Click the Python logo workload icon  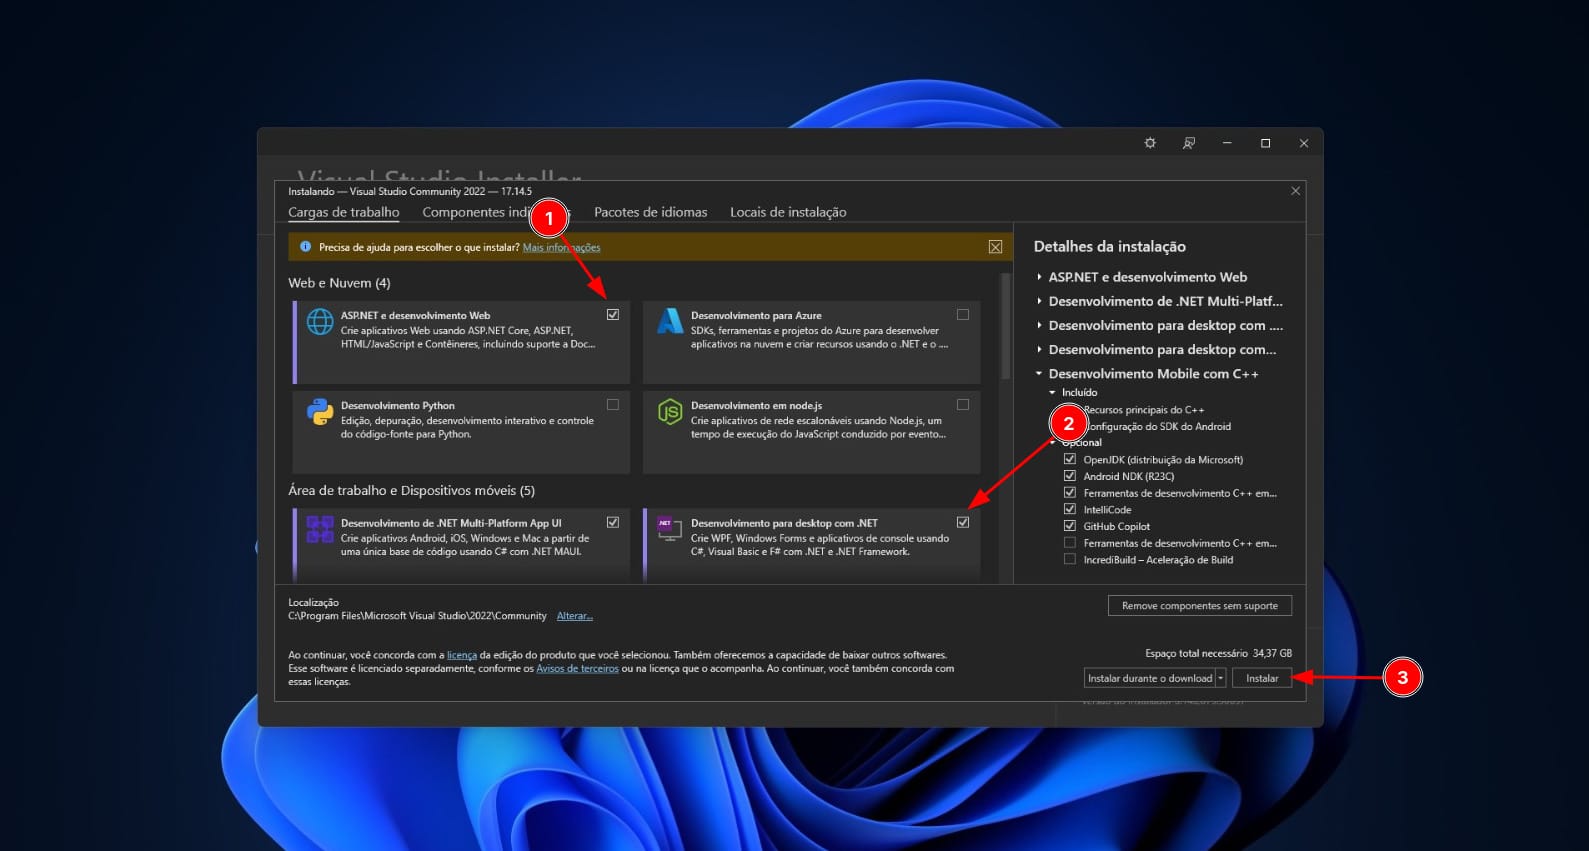[320, 412]
